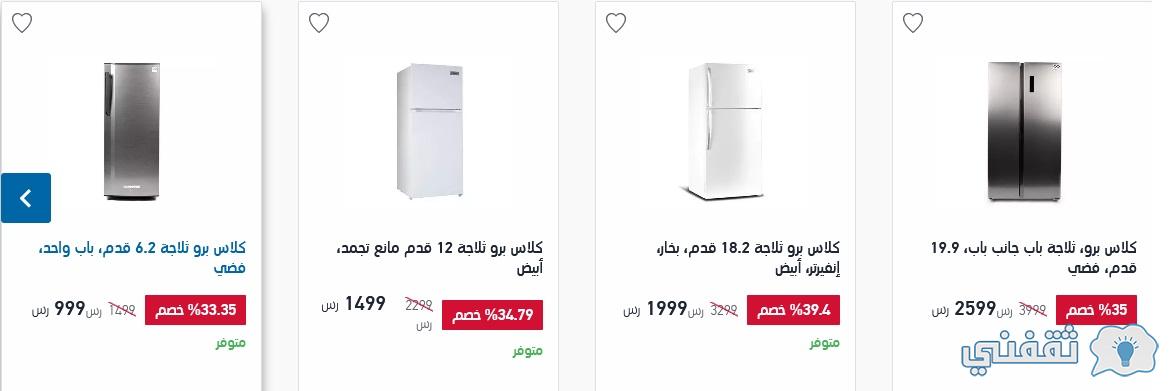This screenshot has height=391, width=1175.
Task: Open title ثلاجة باب جانب باب 19.9 قدم
Action: pyautogui.click(x=1033, y=257)
